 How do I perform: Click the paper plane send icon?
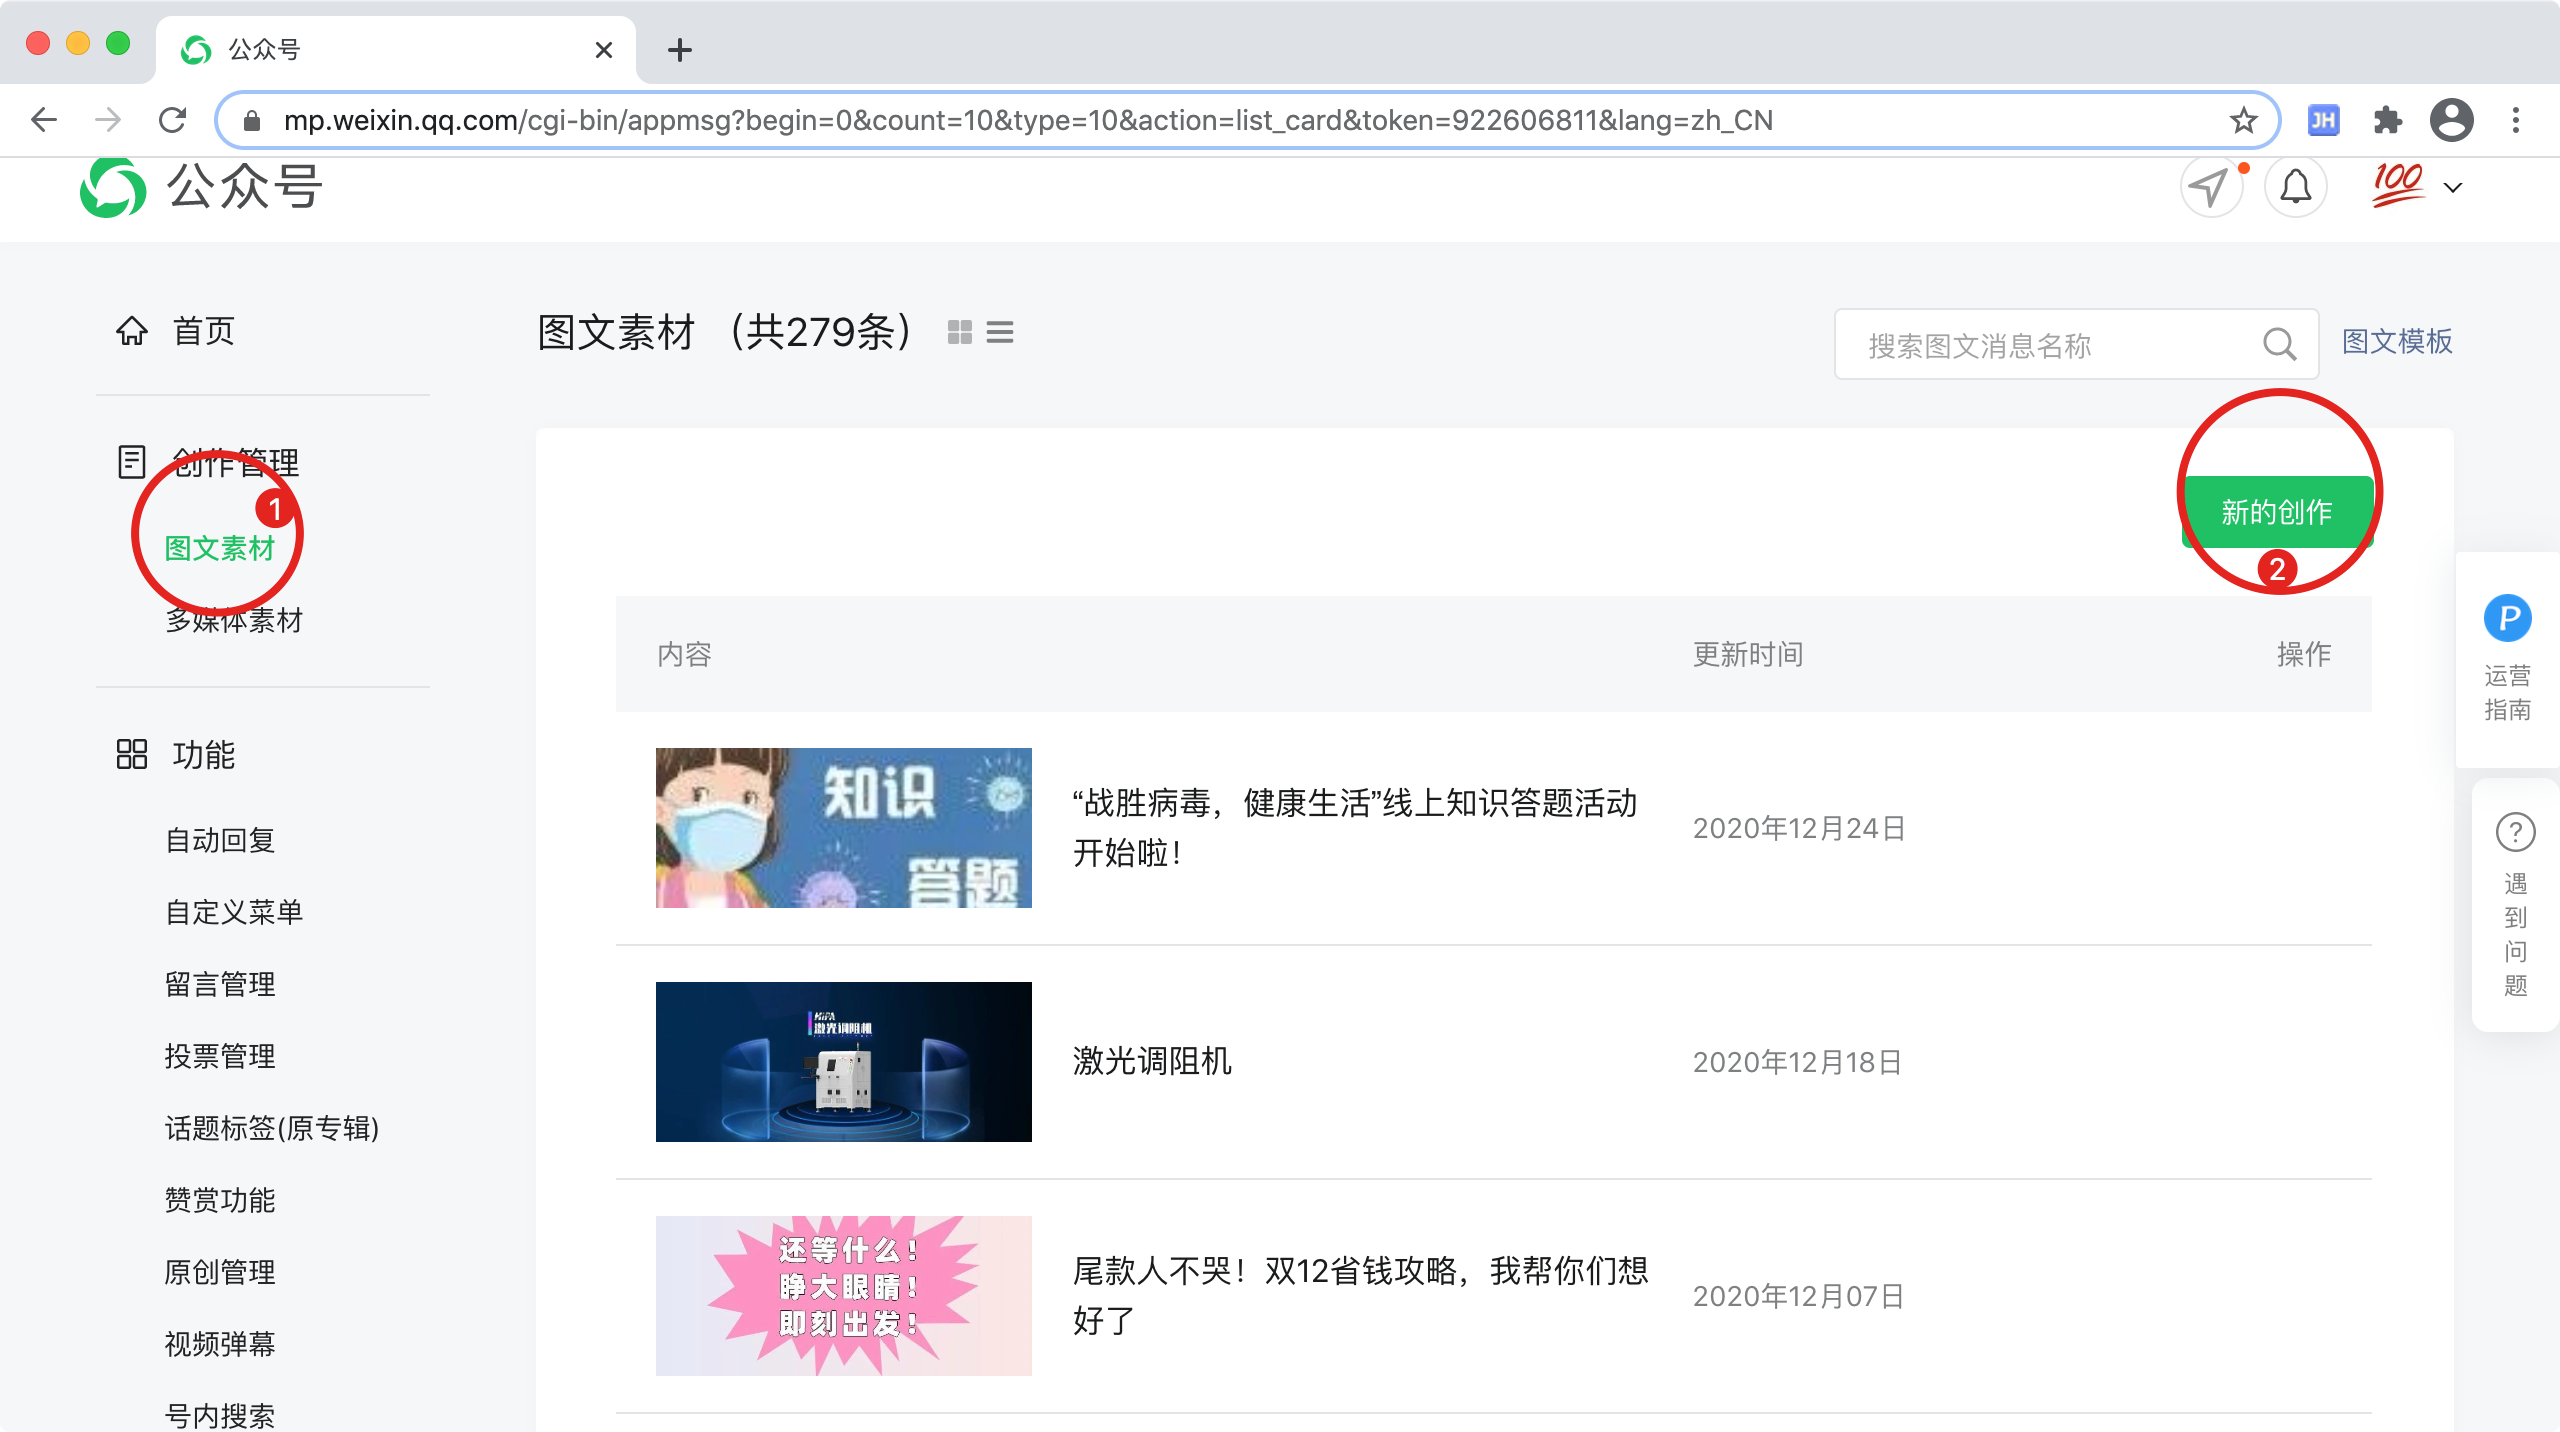[x=2209, y=187]
